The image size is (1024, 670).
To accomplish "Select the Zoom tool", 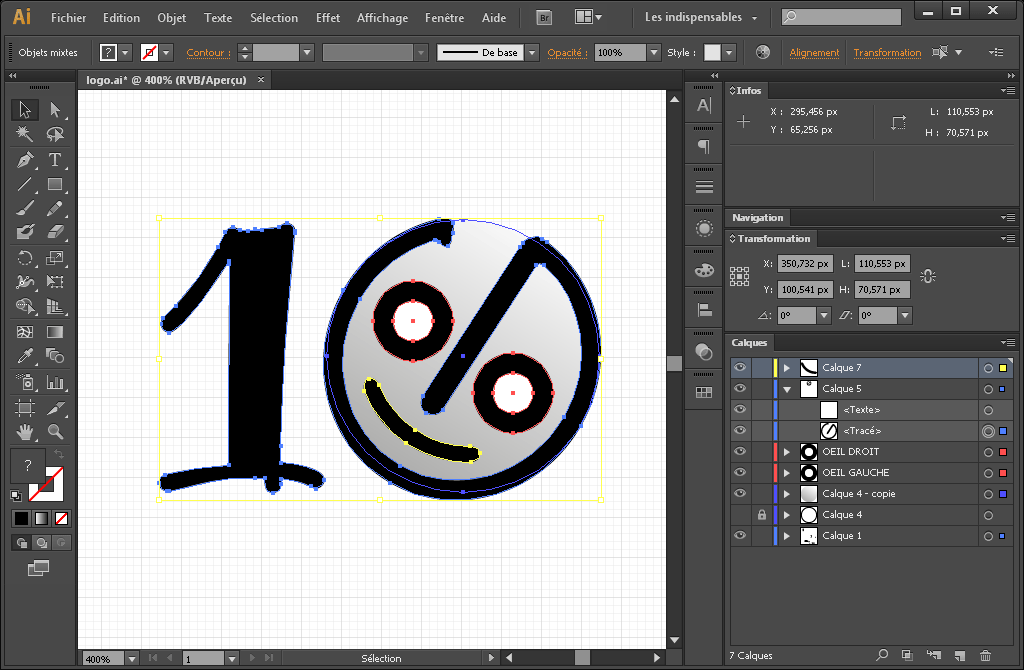I will (x=55, y=432).
